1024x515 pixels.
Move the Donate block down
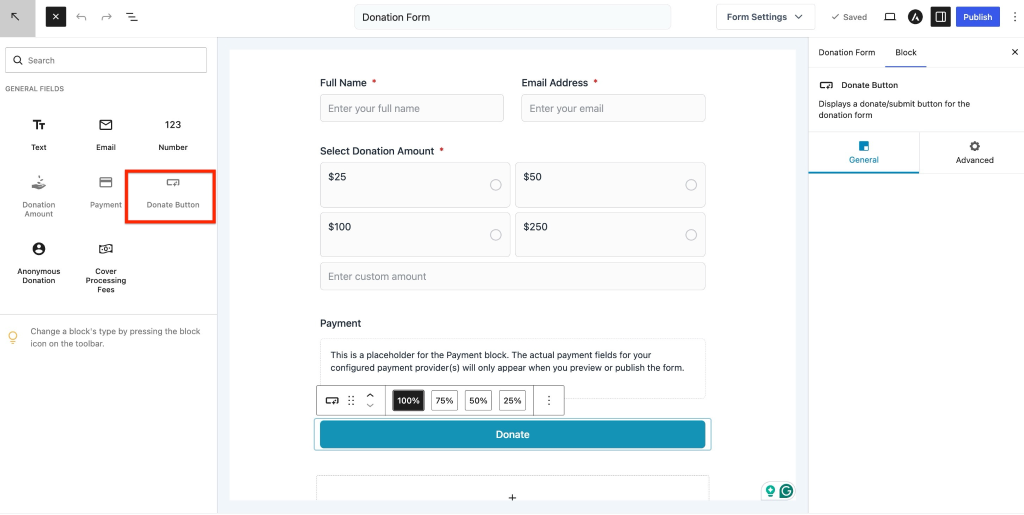(370, 406)
